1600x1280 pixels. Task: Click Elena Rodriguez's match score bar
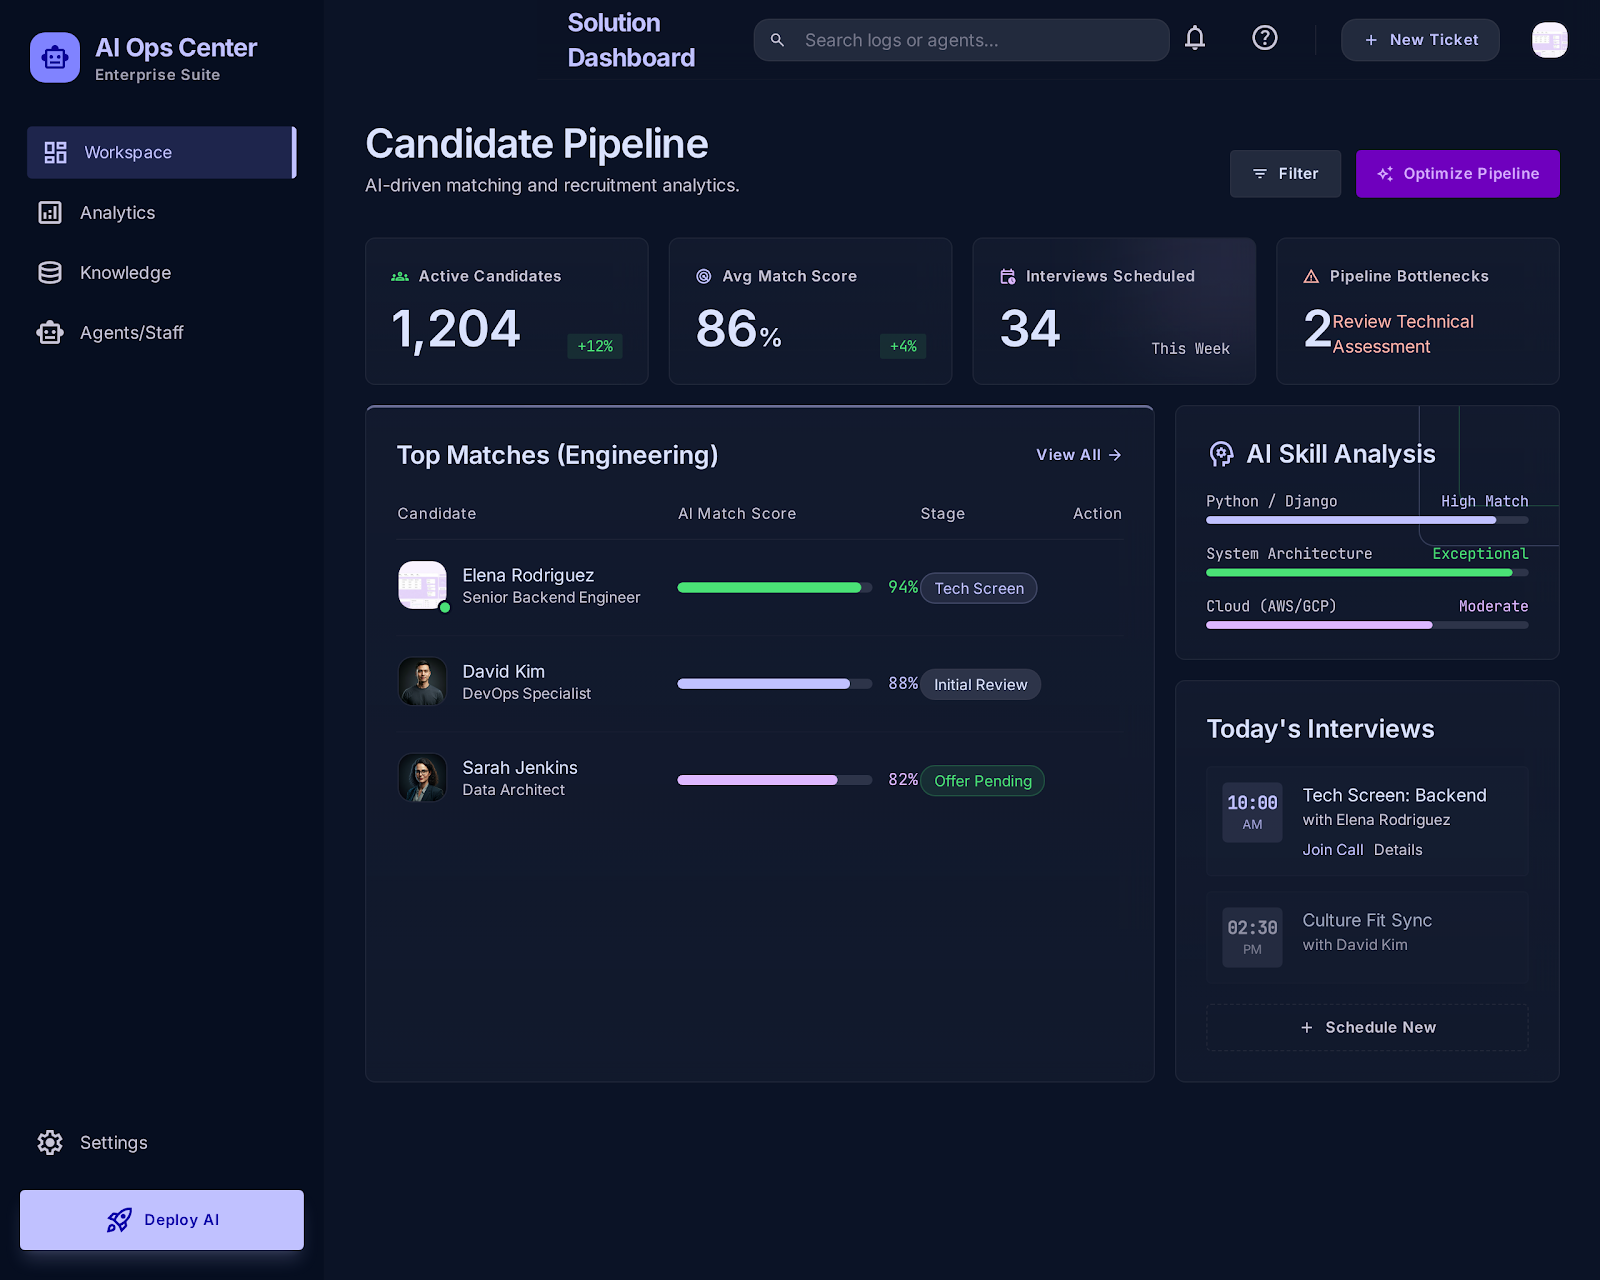click(x=775, y=587)
